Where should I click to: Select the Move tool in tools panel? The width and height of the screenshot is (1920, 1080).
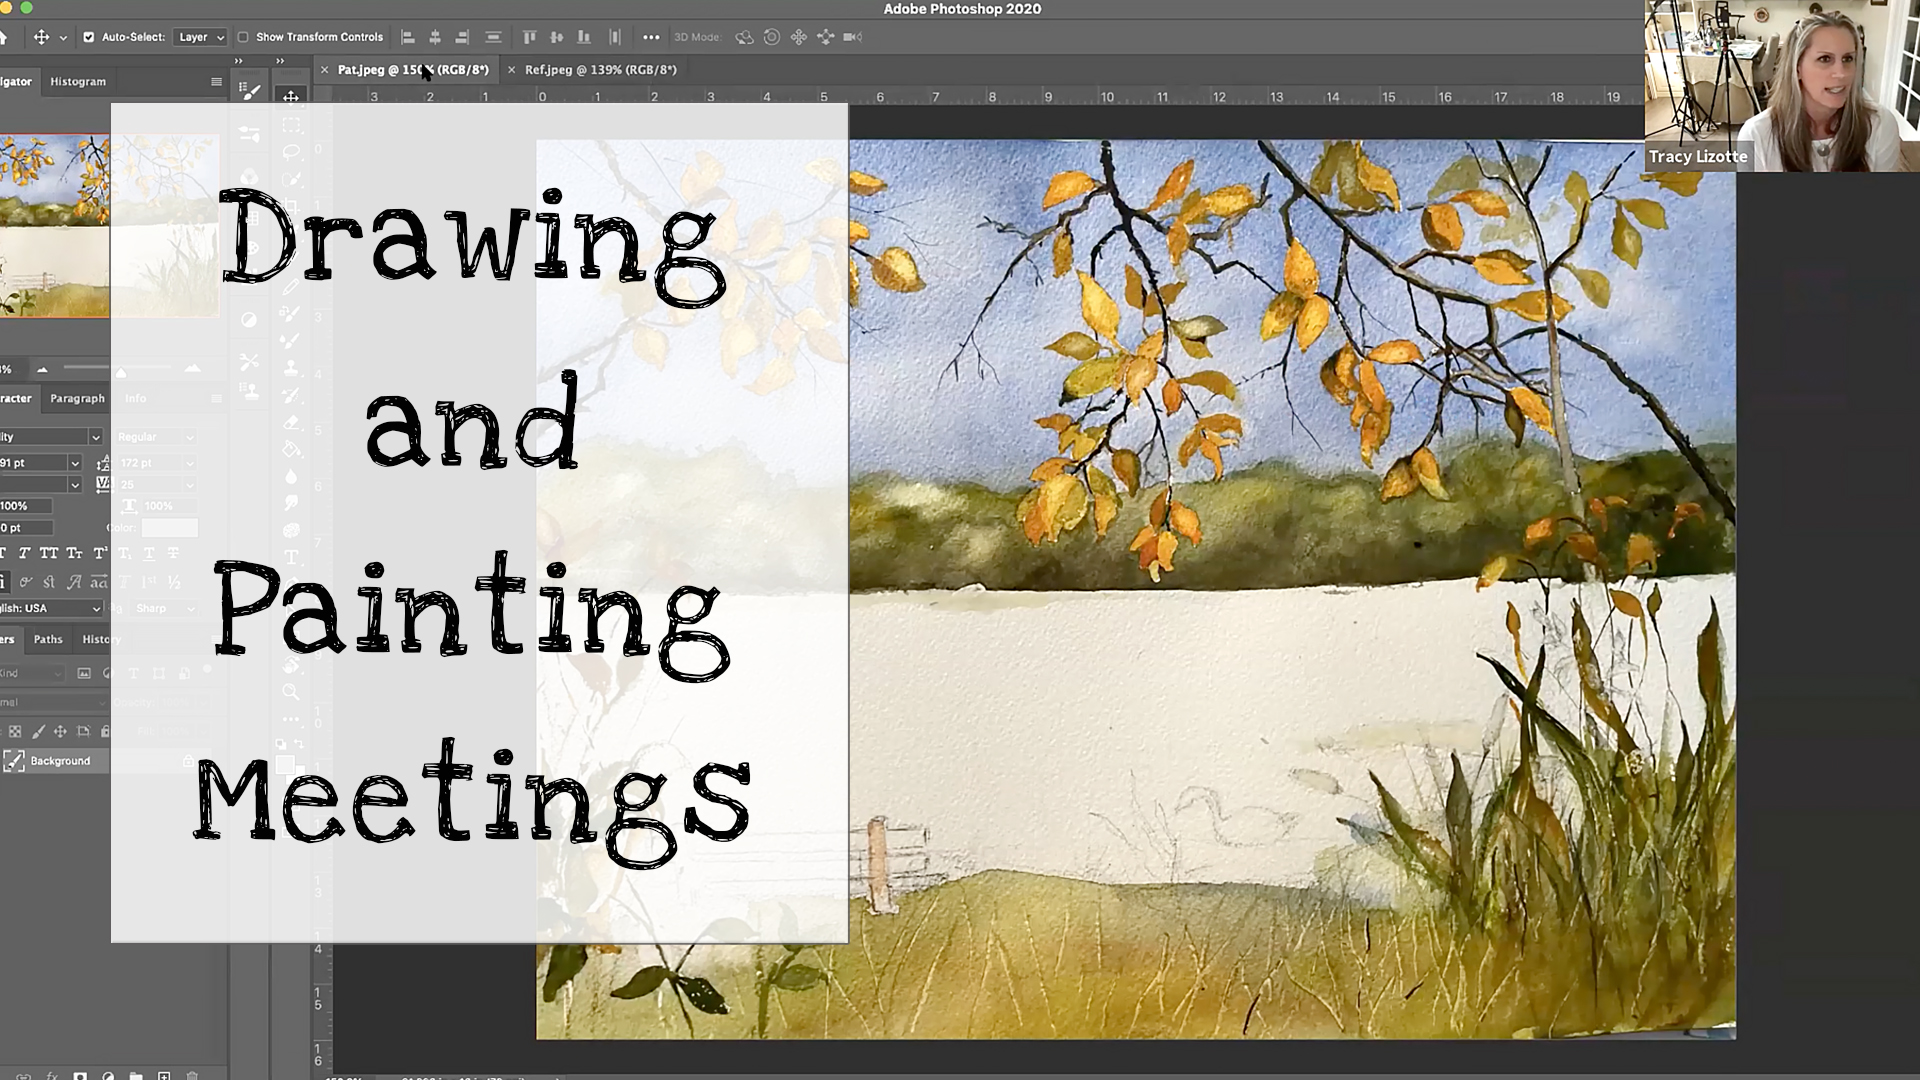291,97
